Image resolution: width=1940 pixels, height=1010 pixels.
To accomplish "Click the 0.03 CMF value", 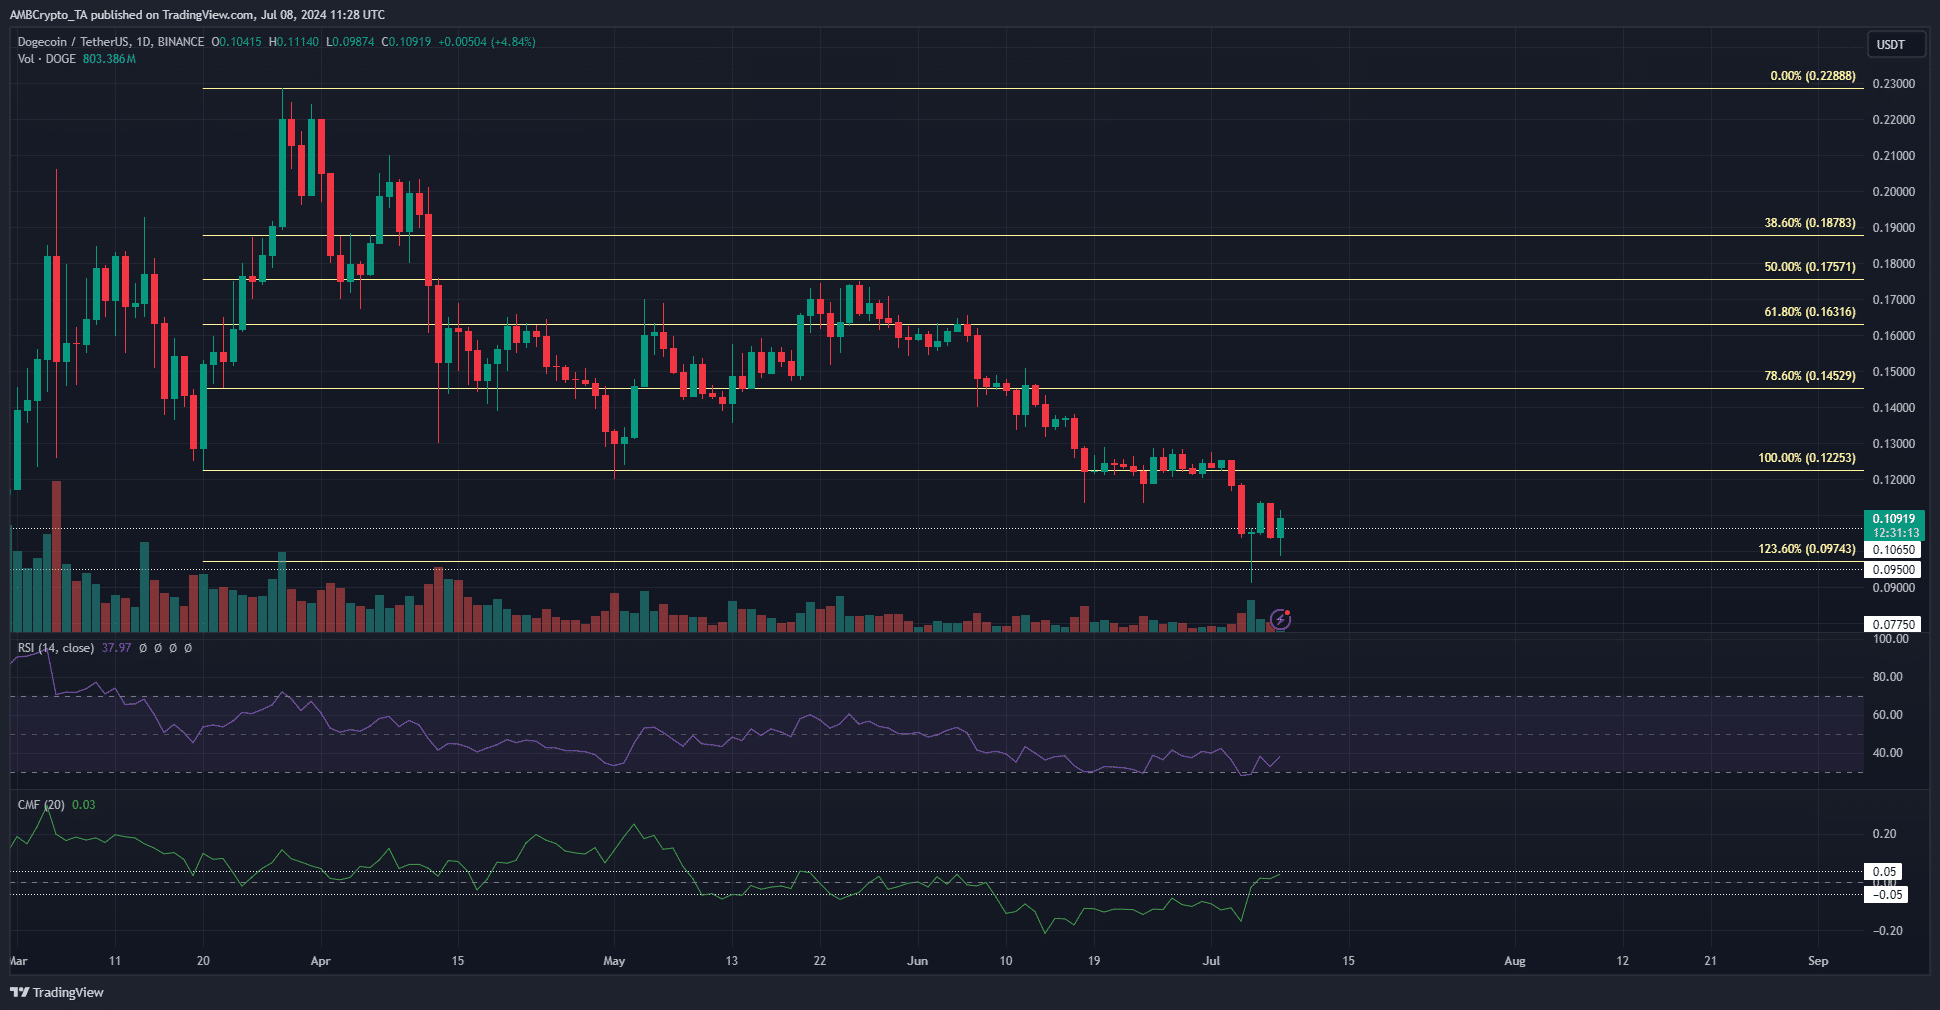I will point(84,805).
